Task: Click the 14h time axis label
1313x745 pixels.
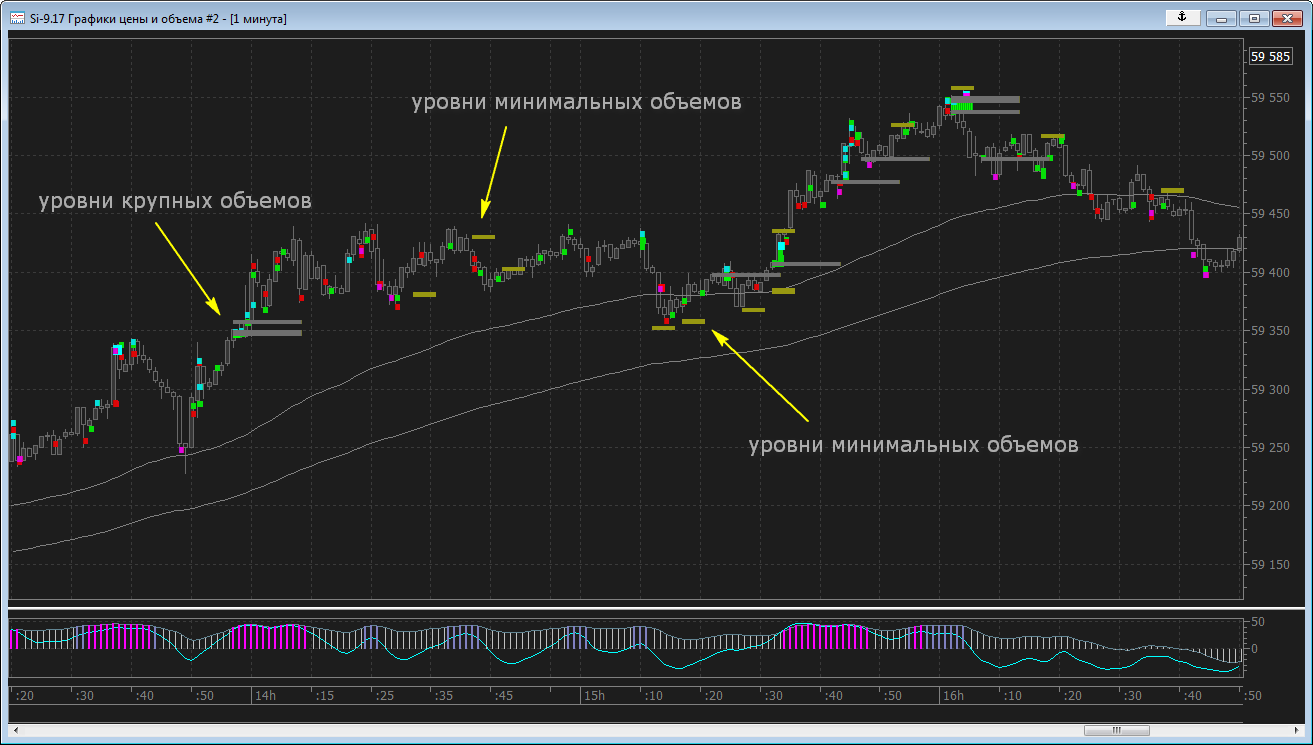Action: [x=265, y=696]
